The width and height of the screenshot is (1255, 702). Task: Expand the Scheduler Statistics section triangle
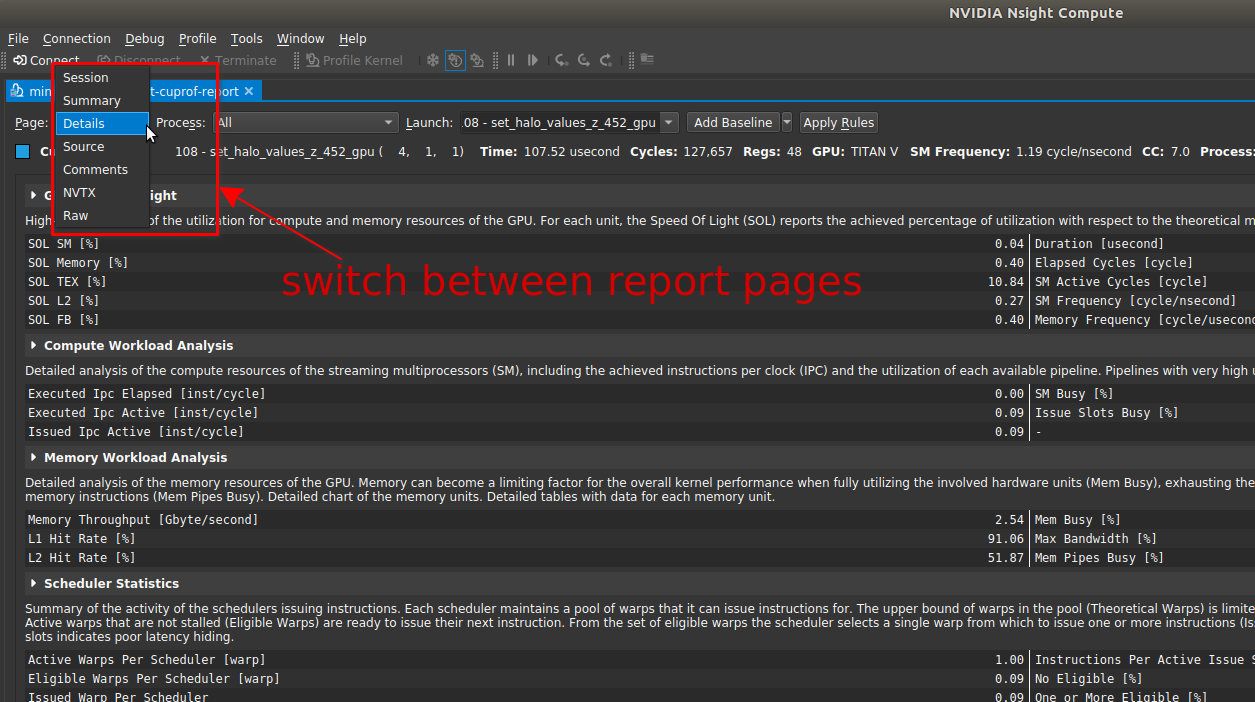pos(34,584)
